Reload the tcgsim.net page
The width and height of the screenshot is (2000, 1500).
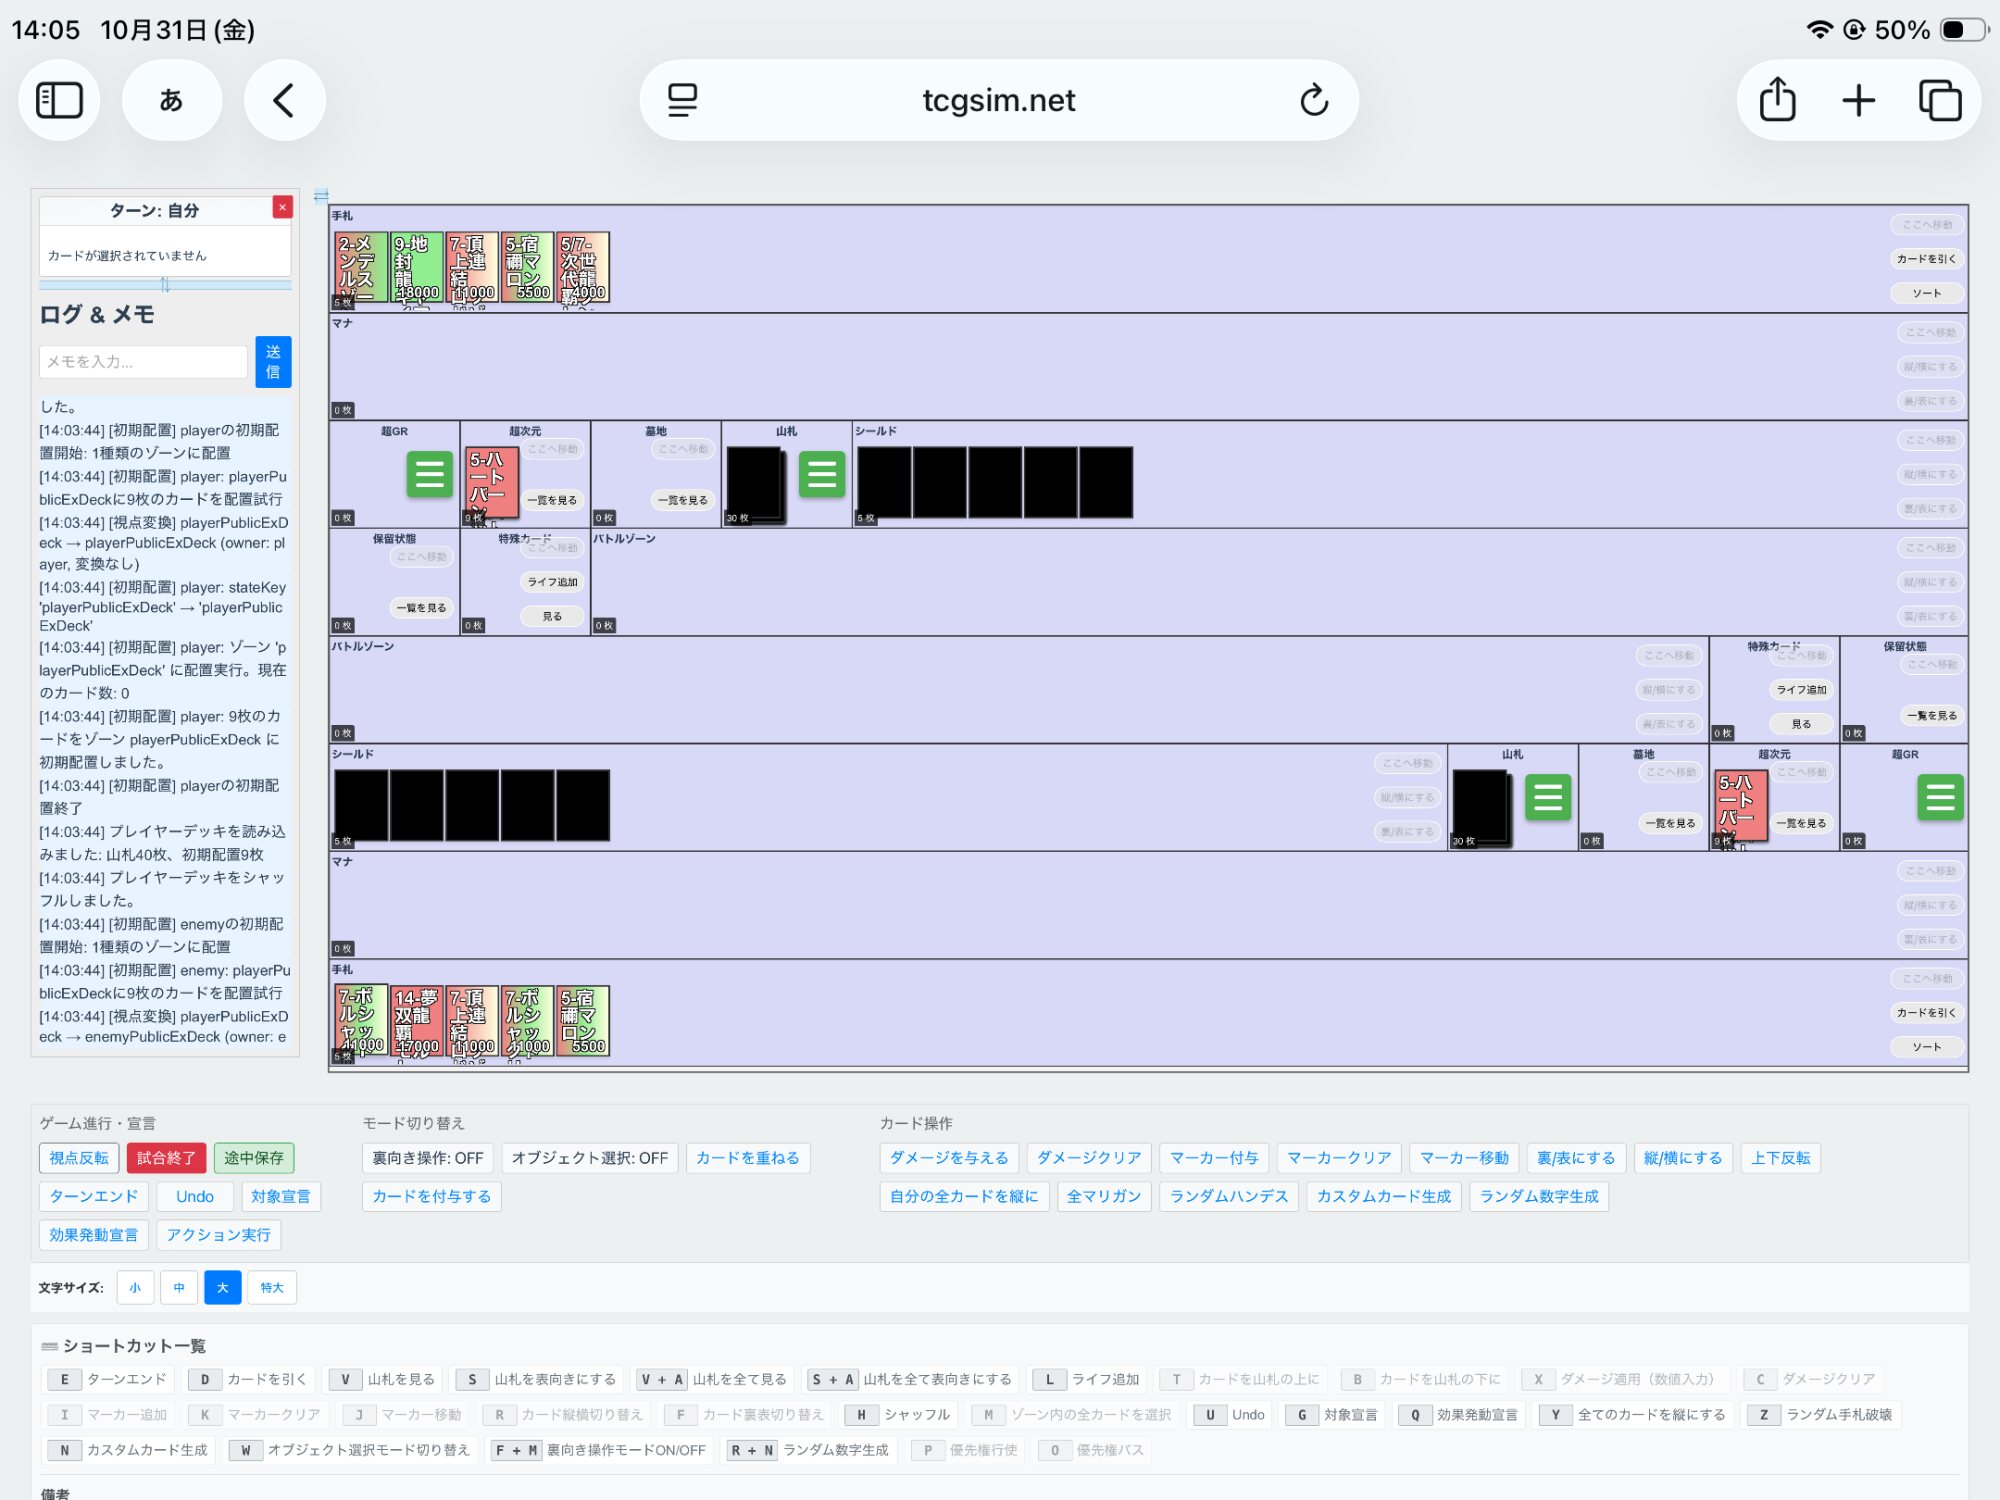1313,100
